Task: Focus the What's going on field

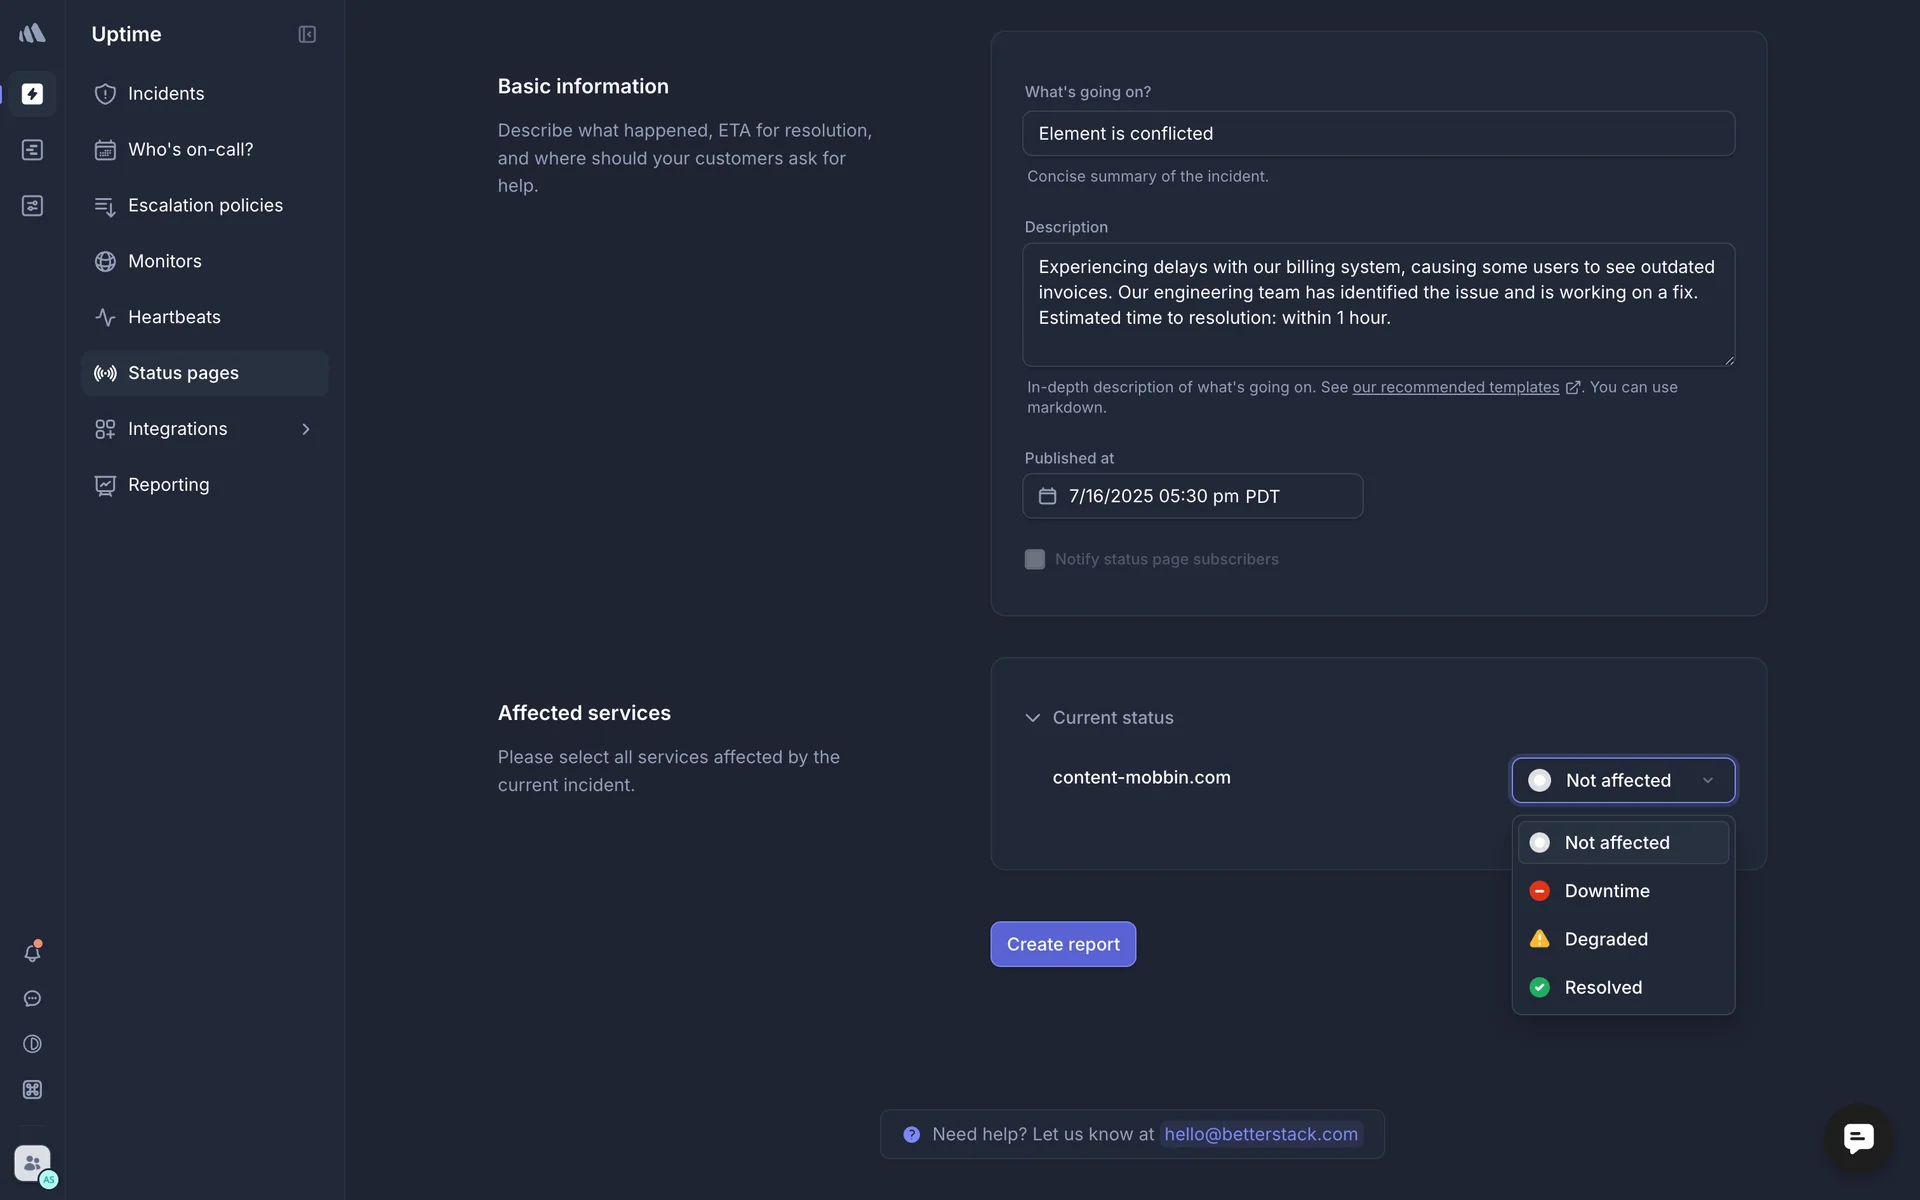Action: 1378,133
